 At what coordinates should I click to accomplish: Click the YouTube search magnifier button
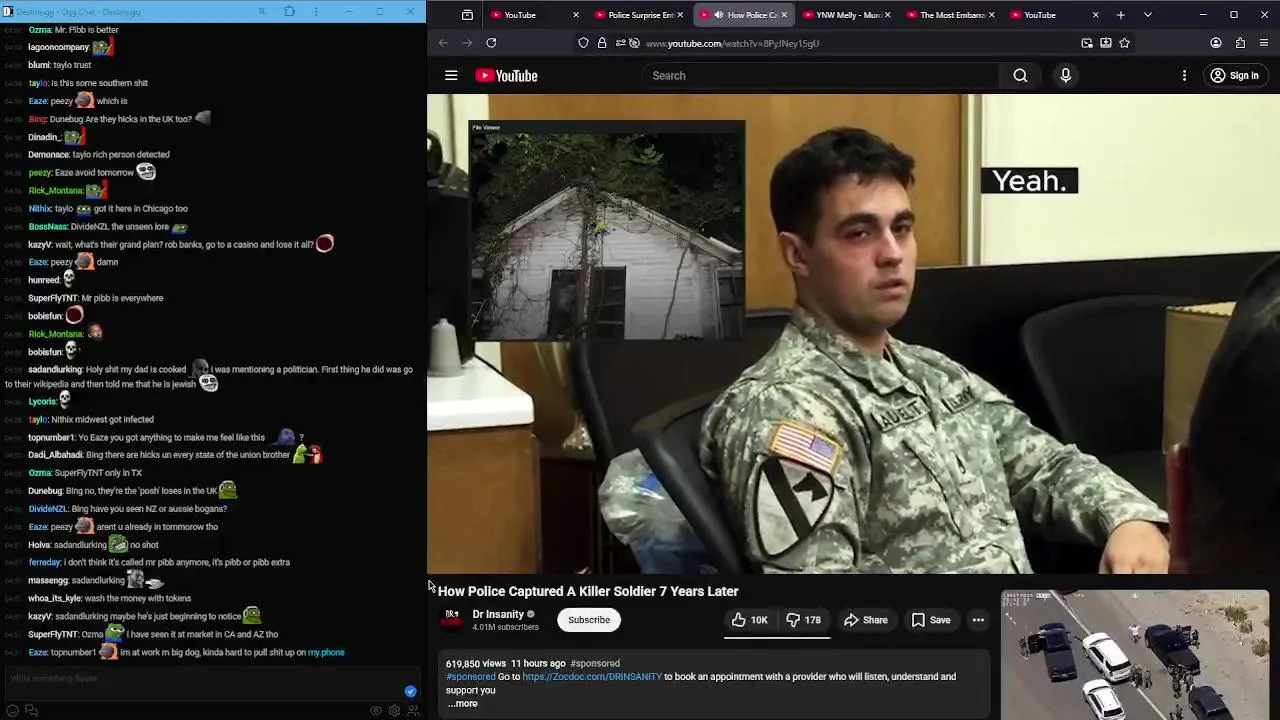1020,76
